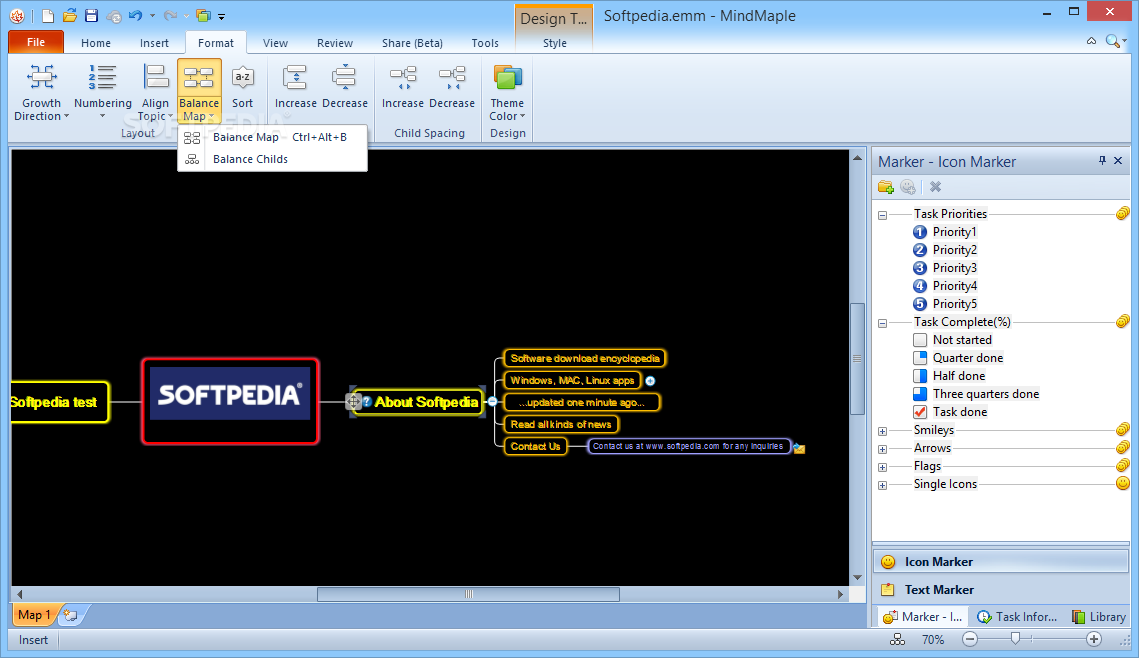Select the Priority1 marker icon
Viewport: 1139px width, 658px height.
pos(920,232)
